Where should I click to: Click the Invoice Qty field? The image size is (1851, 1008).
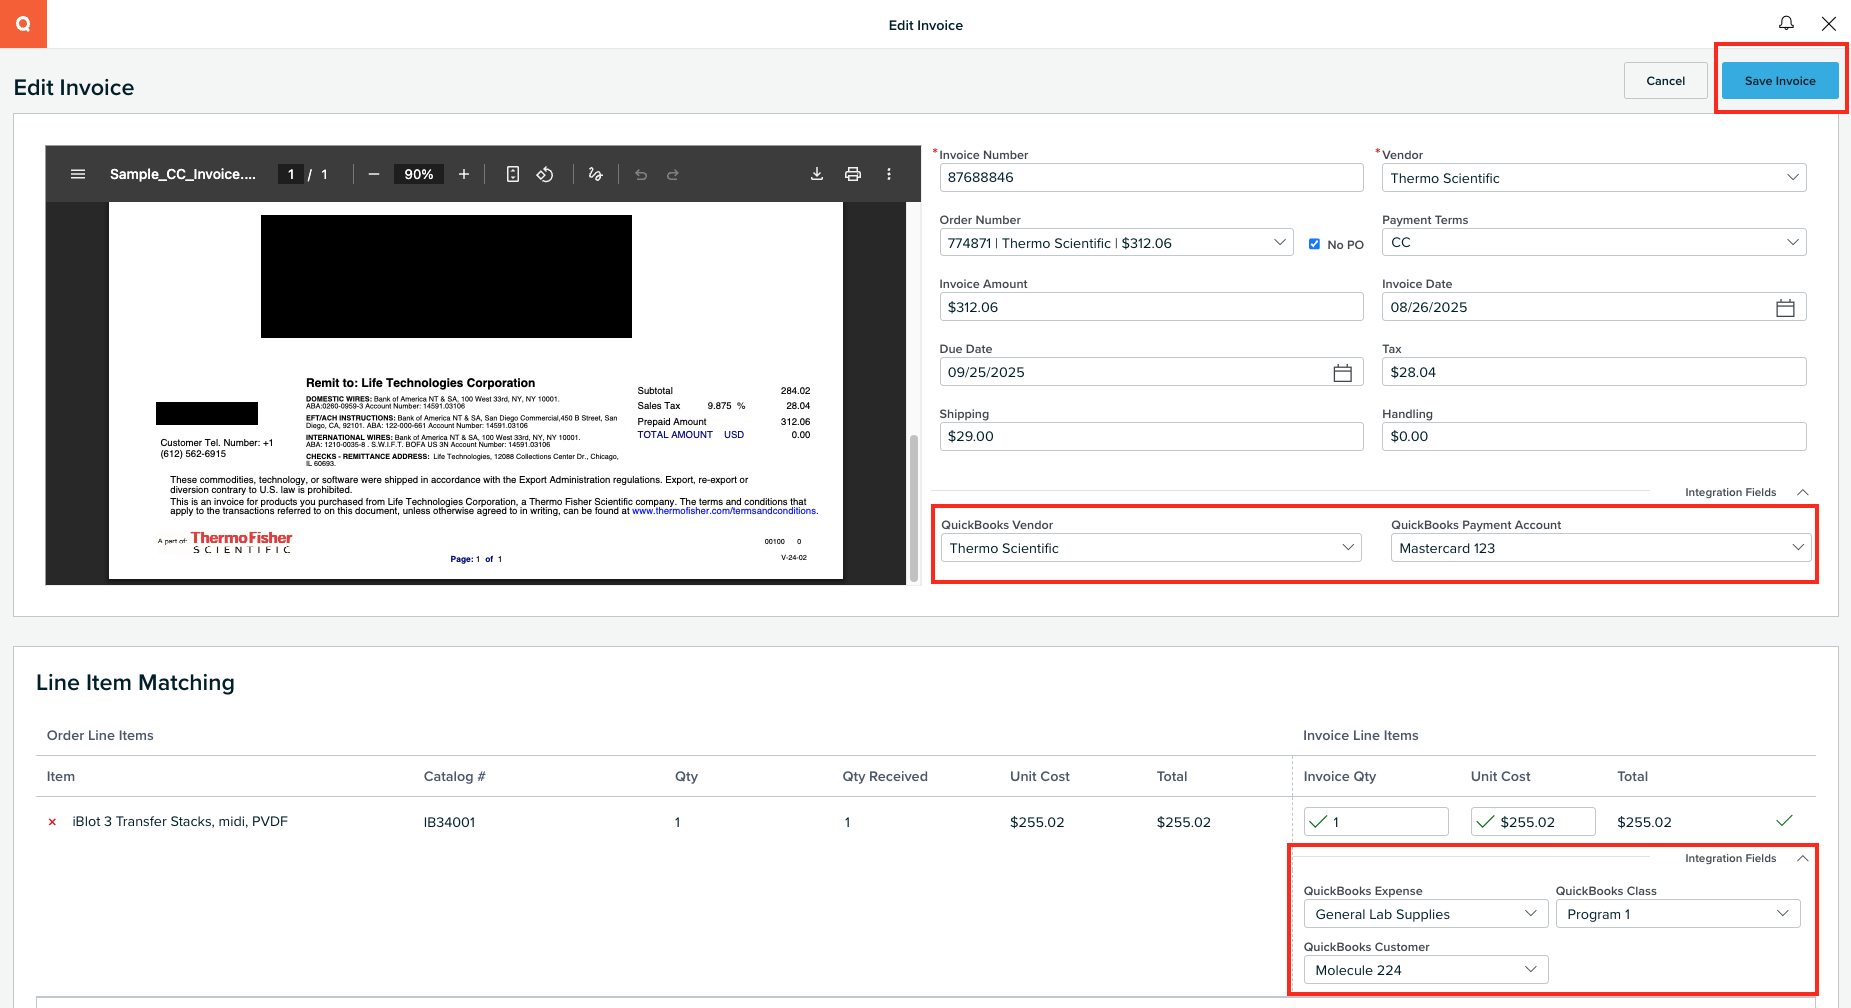click(x=1376, y=822)
